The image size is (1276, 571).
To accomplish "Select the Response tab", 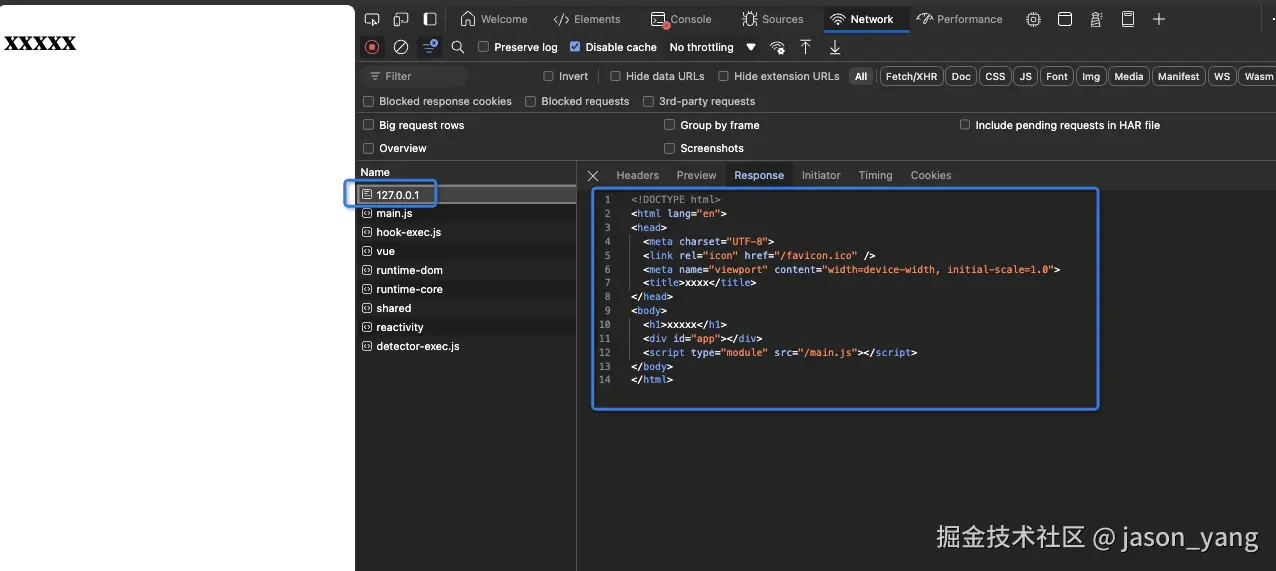I will tap(759, 175).
